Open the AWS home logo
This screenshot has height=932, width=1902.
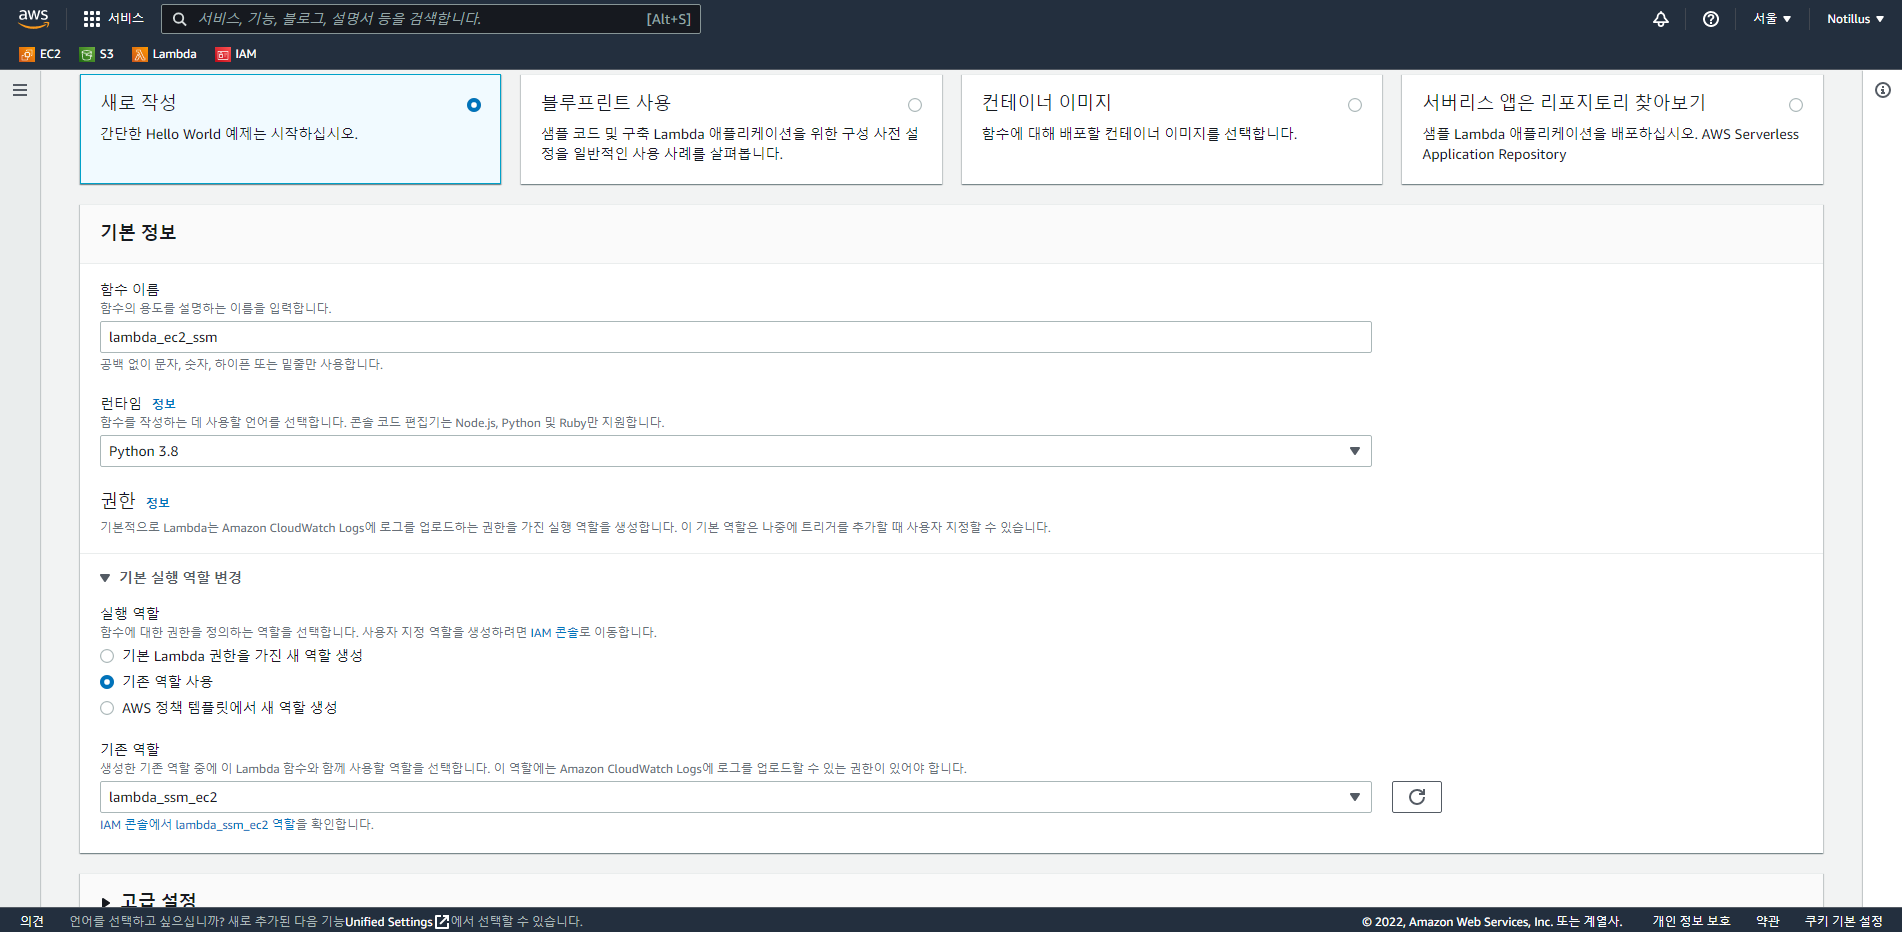tap(33, 18)
